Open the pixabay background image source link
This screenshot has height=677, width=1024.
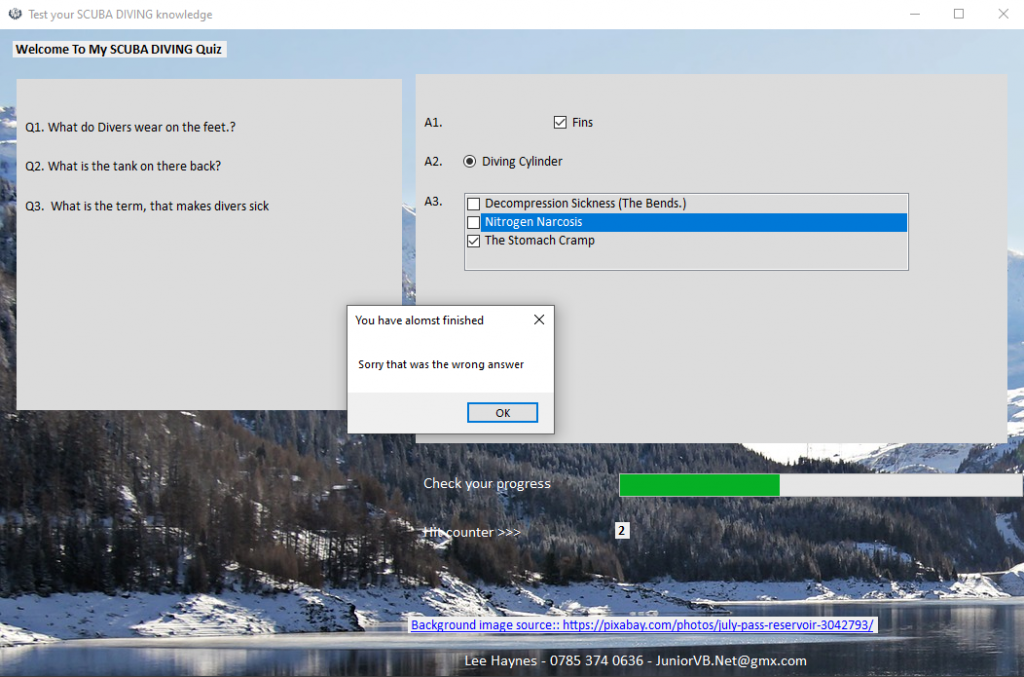(x=643, y=625)
